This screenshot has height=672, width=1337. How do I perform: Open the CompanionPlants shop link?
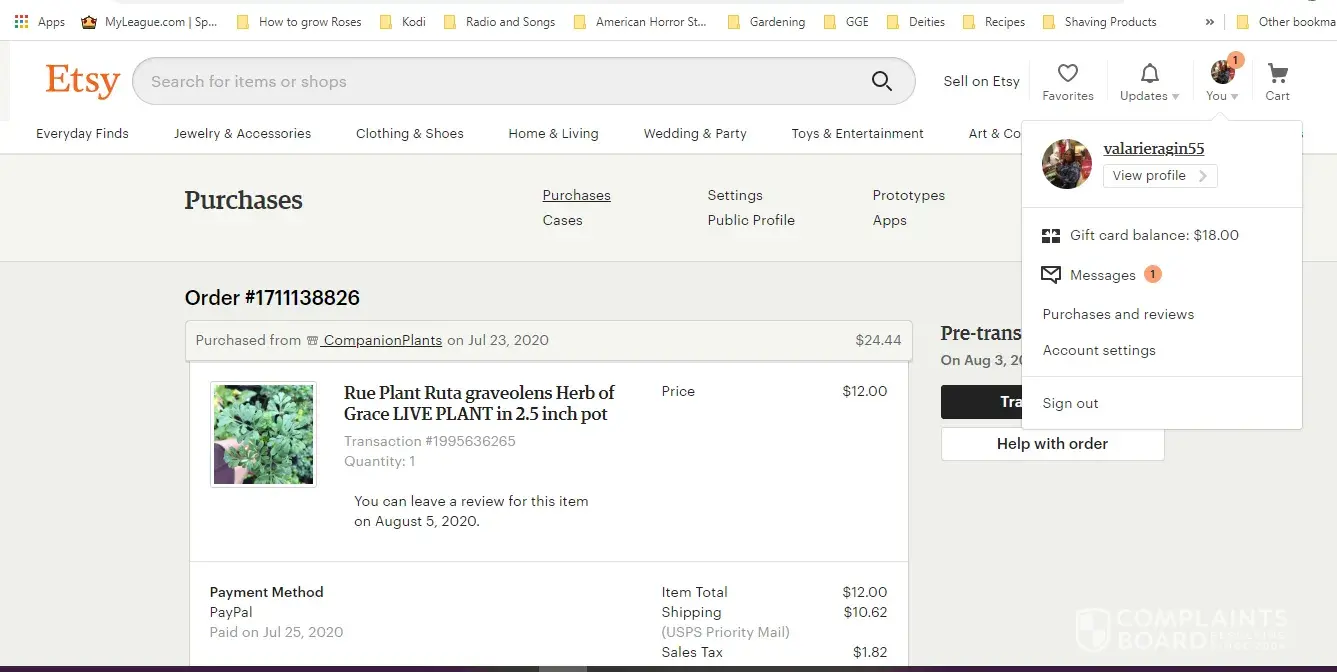[x=382, y=340]
